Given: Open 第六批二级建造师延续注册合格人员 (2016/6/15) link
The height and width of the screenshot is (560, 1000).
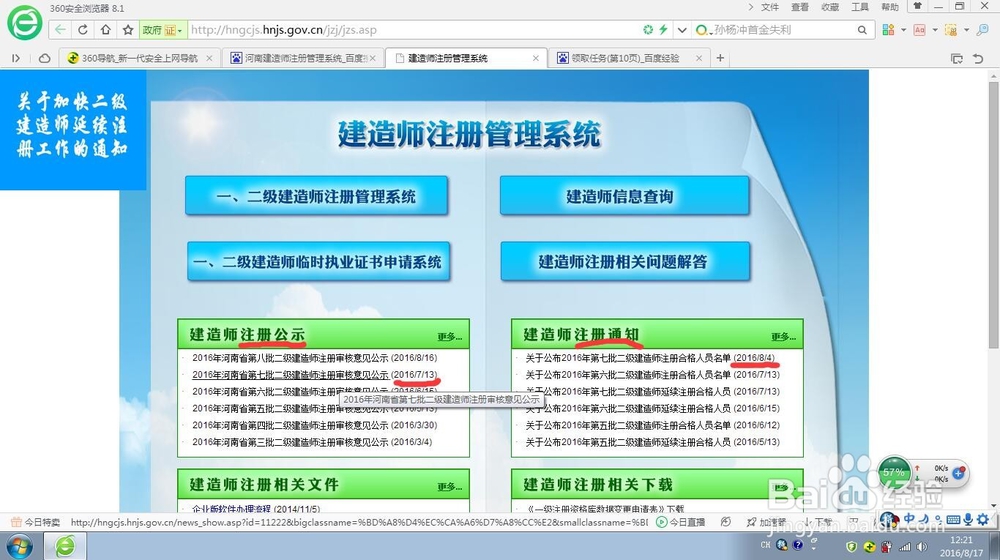Looking at the screenshot, I should [x=652, y=408].
